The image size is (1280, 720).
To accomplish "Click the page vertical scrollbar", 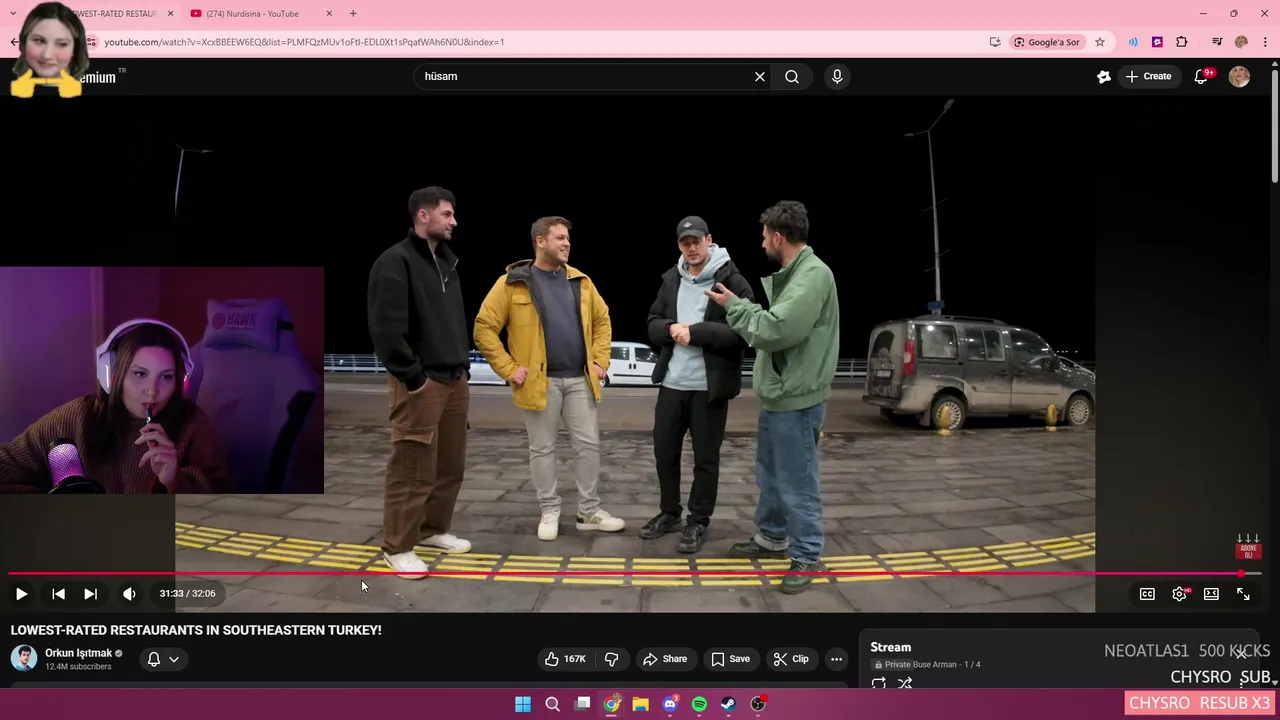I will coord(1274,125).
